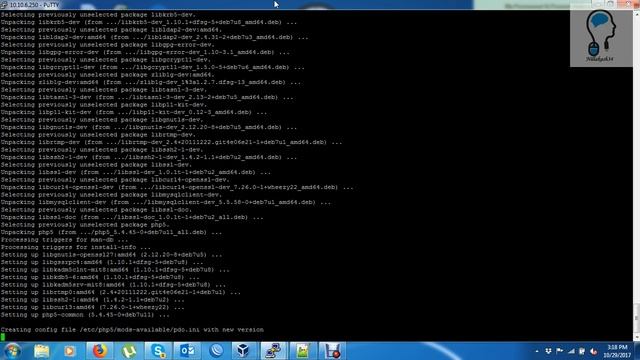Viewport: 640px width, 360px height.
Task: Click the 'Unpacking libssl-doc' line
Action: pyautogui.click(x=132, y=217)
